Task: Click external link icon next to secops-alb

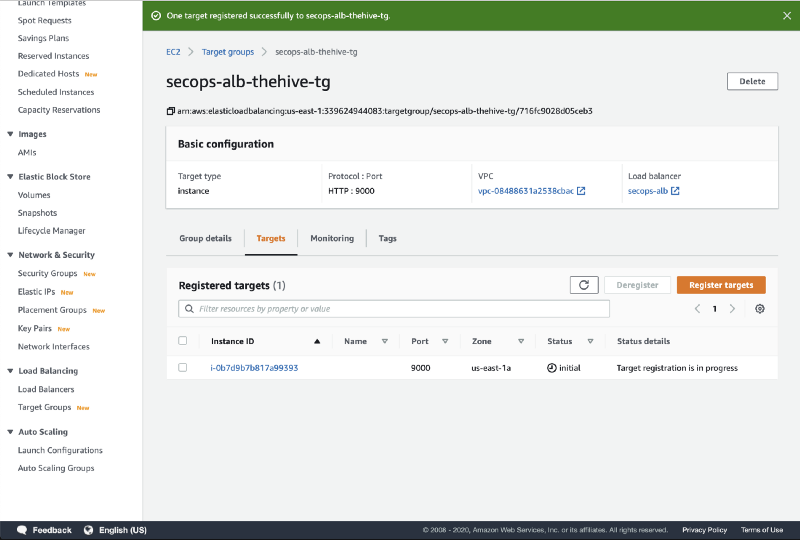Action: (675, 191)
